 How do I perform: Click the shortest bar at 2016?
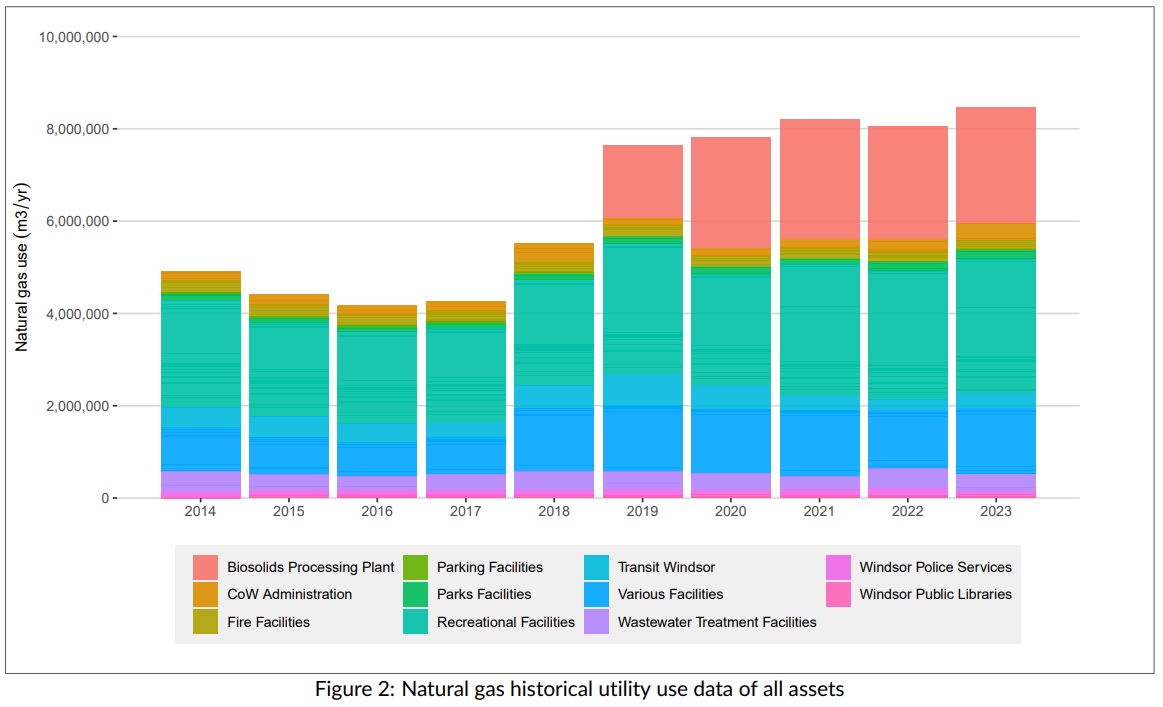pos(377,400)
